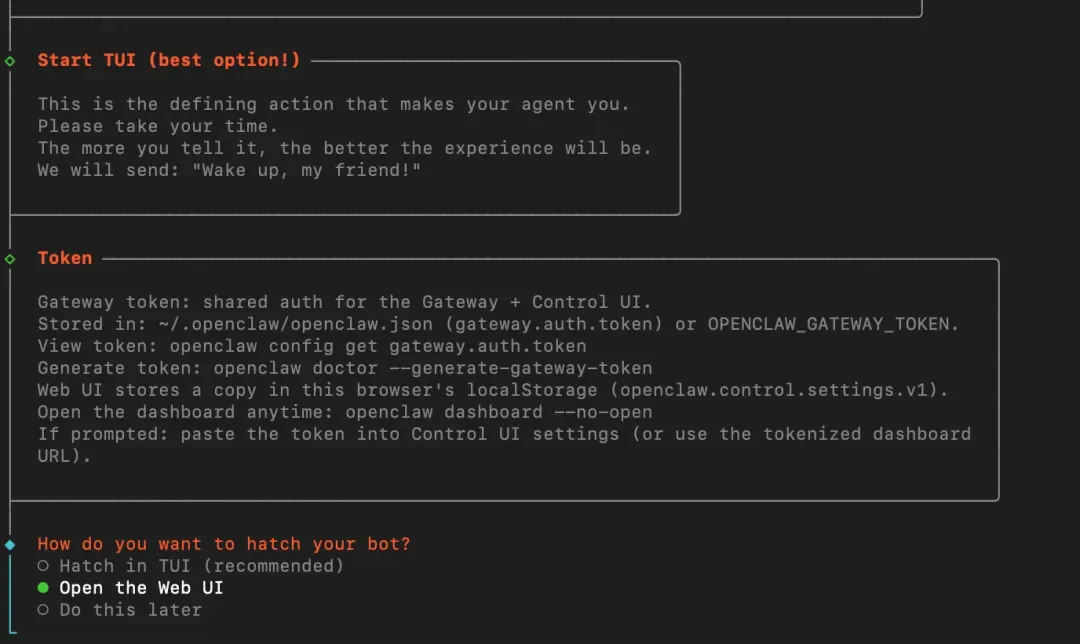The image size is (1080, 644).
Task: Click the "openclaw dashboard --no-open" command
Action: coord(499,412)
